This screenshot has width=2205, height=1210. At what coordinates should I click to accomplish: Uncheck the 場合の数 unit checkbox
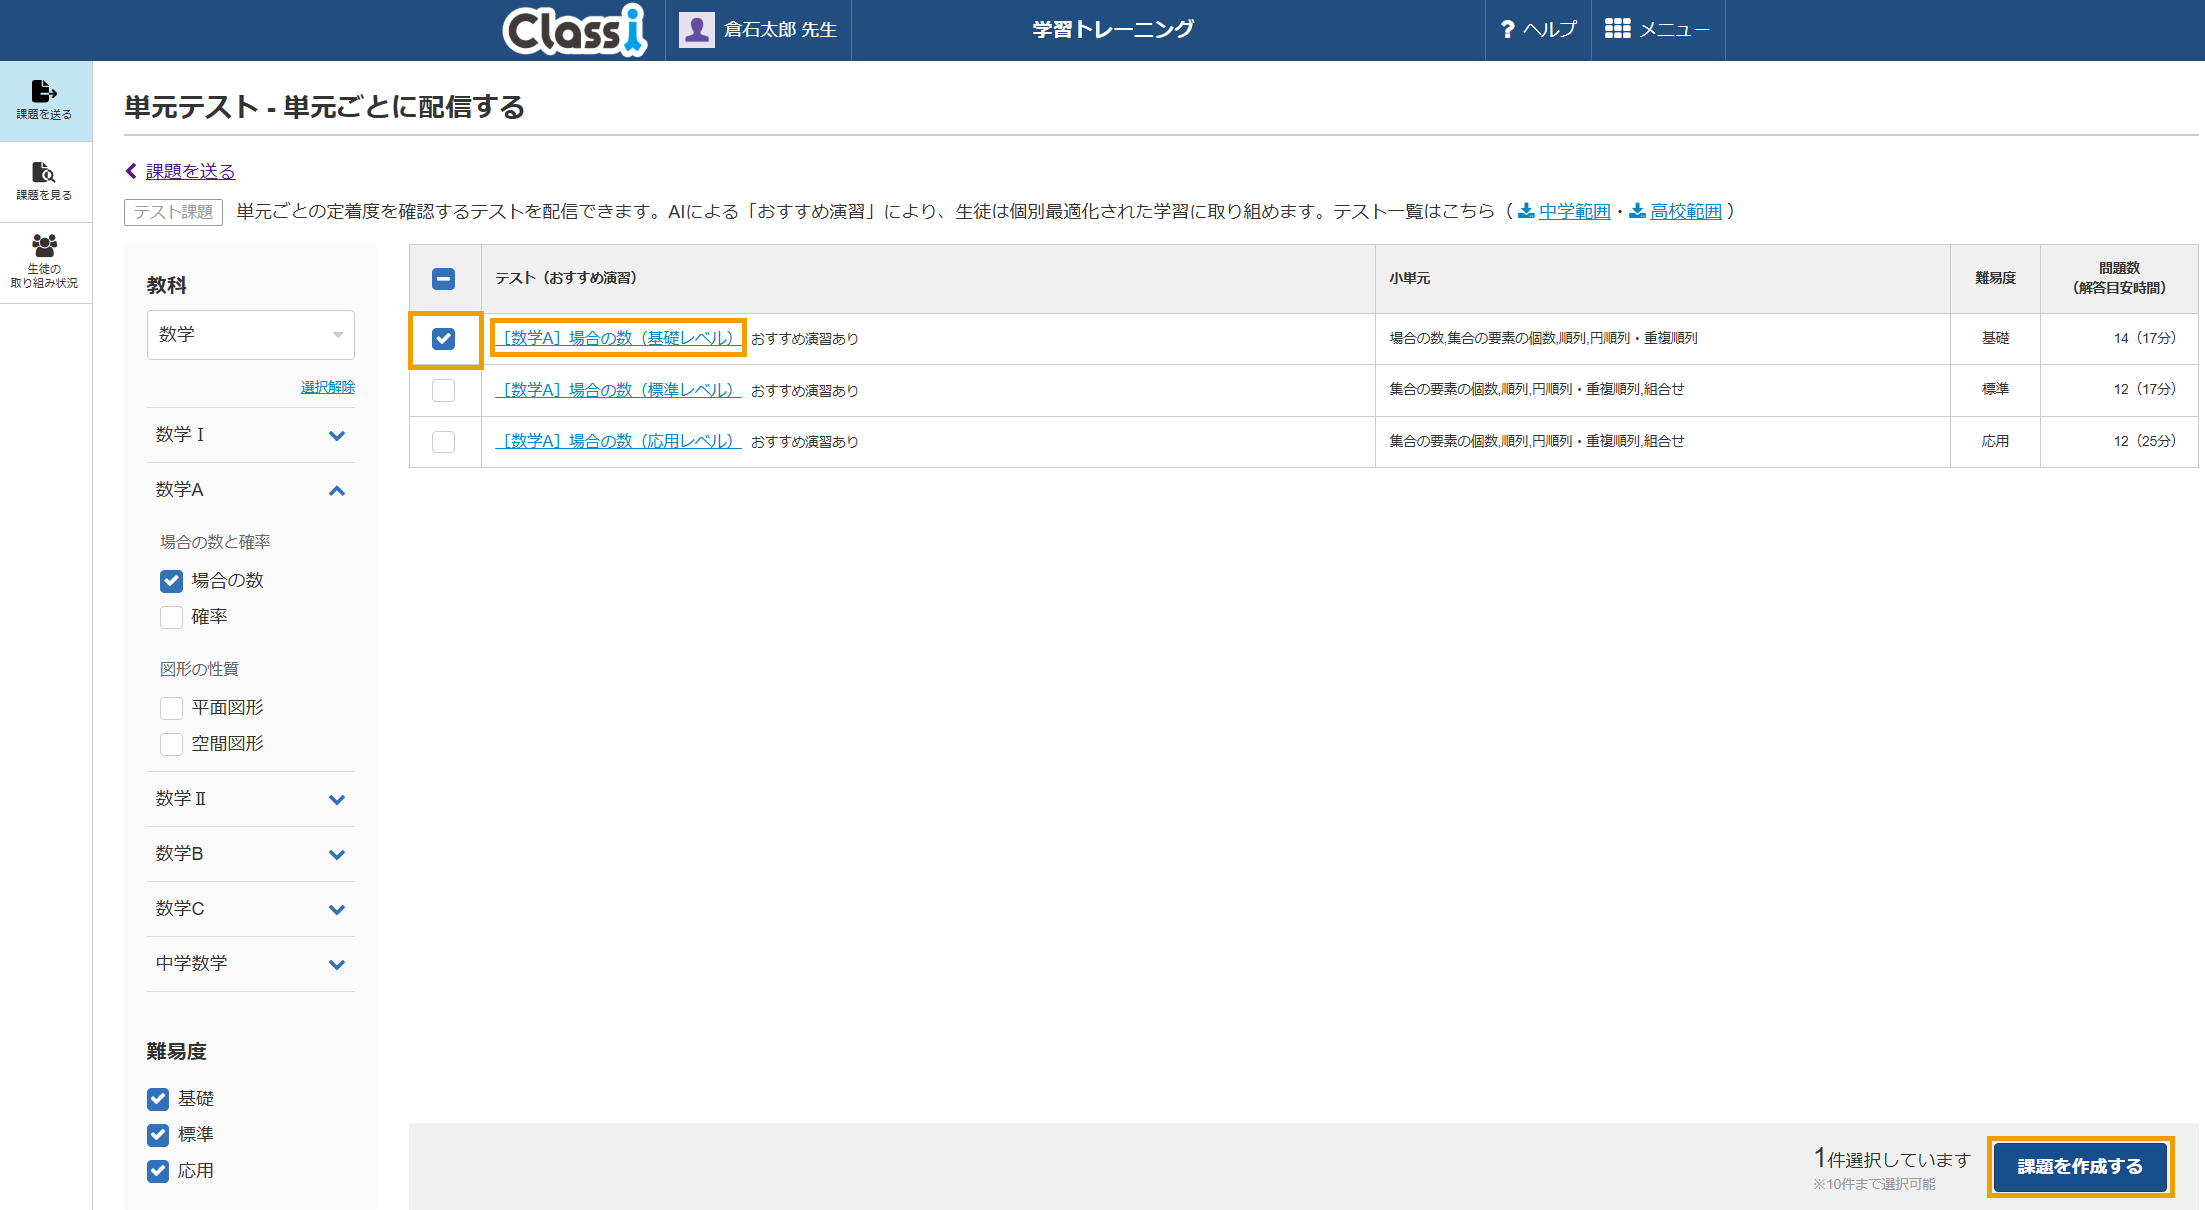171,581
